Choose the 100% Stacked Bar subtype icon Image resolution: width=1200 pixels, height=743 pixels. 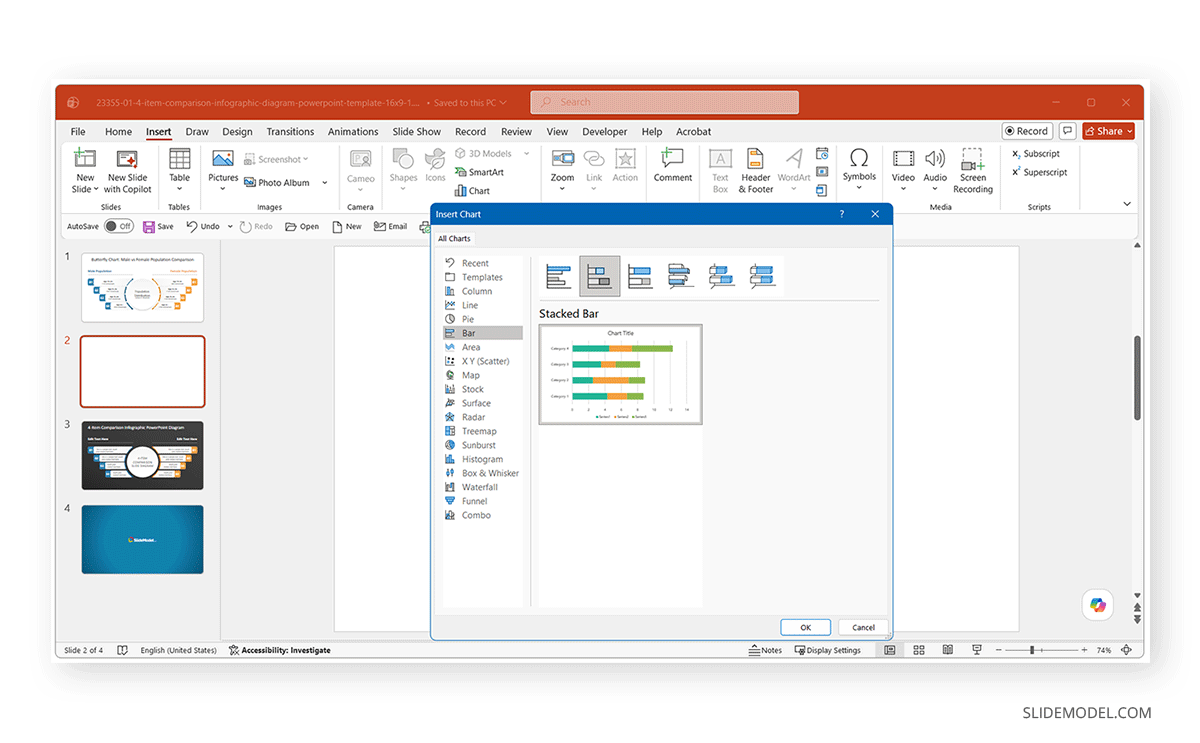[641, 275]
